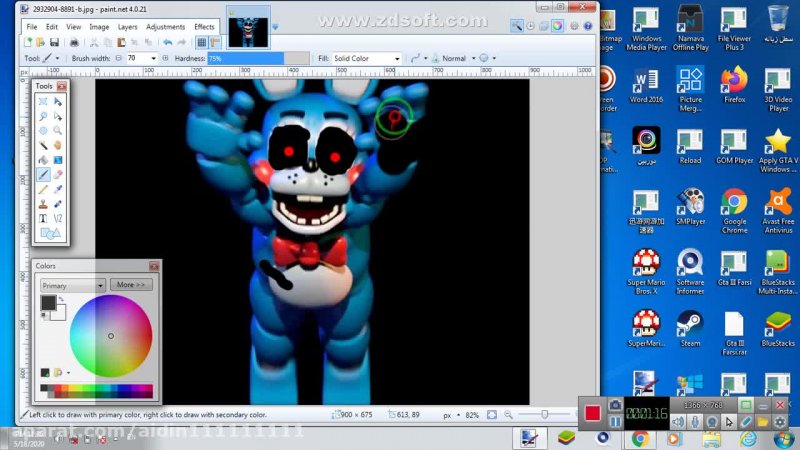Open the Adjustments menu
Image resolution: width=800 pixels, height=450 pixels.
(165, 27)
